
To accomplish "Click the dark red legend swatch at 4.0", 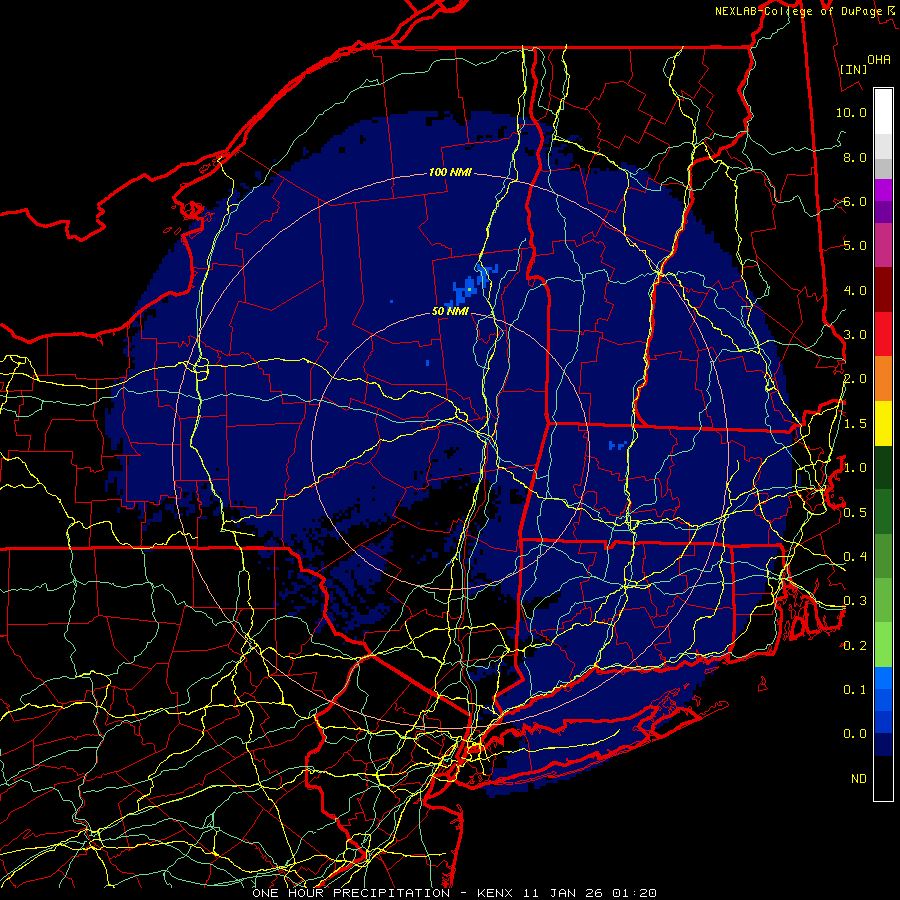I will coord(883,290).
